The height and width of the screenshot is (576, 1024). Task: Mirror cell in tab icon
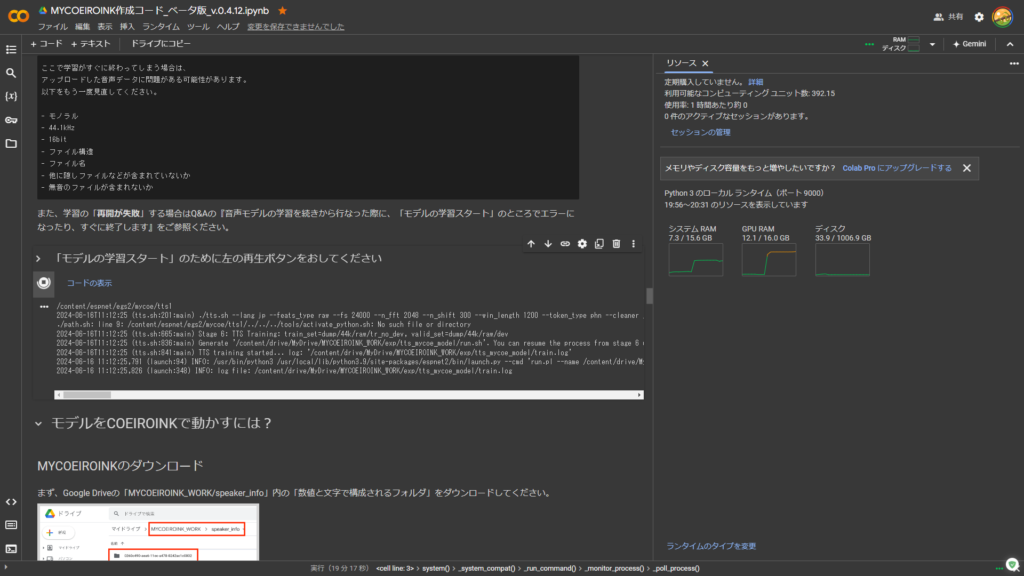click(x=599, y=244)
